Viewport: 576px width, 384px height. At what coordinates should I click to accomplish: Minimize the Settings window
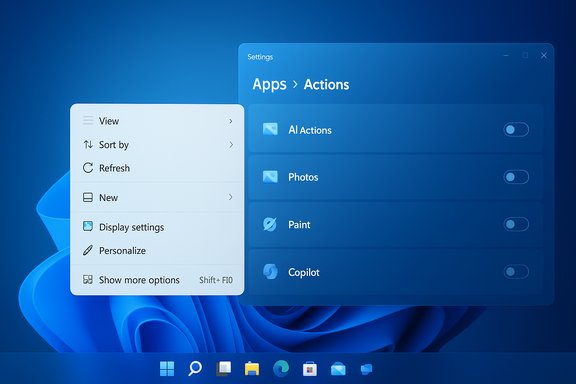coord(506,55)
